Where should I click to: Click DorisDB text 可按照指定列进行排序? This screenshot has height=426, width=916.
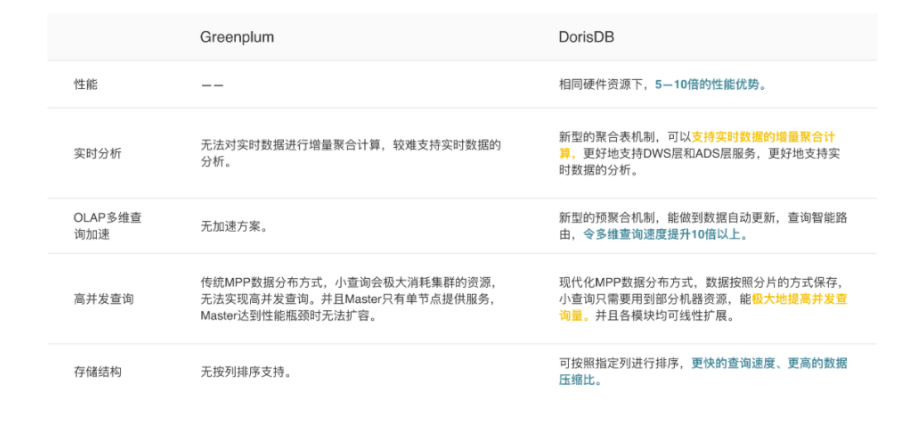(x=622, y=363)
